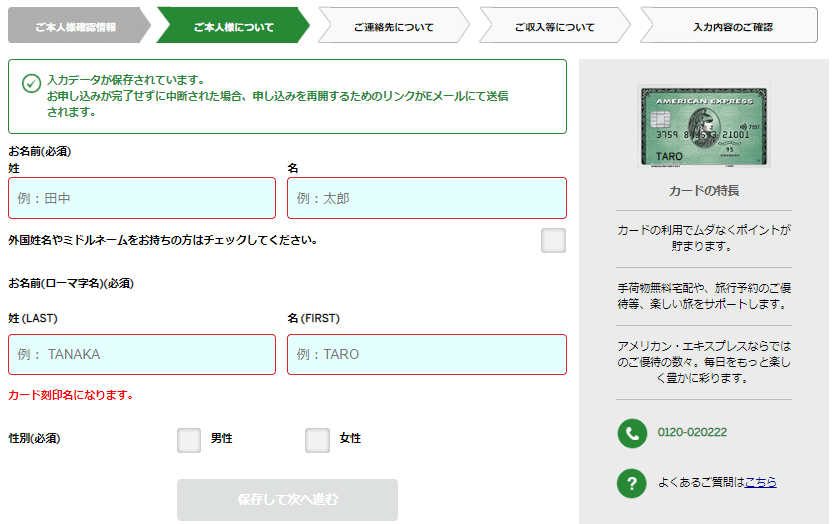
Task: Click the 姓 (LAST) TANAKA input field
Action: [142, 355]
